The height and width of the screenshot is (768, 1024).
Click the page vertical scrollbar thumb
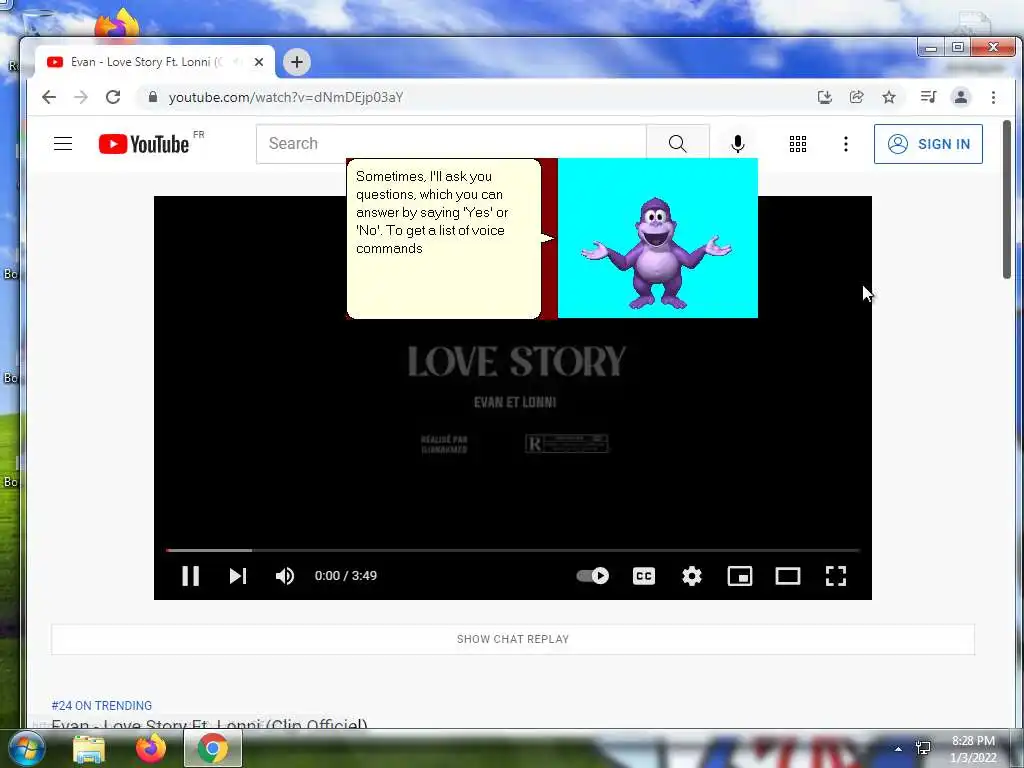(x=1006, y=199)
